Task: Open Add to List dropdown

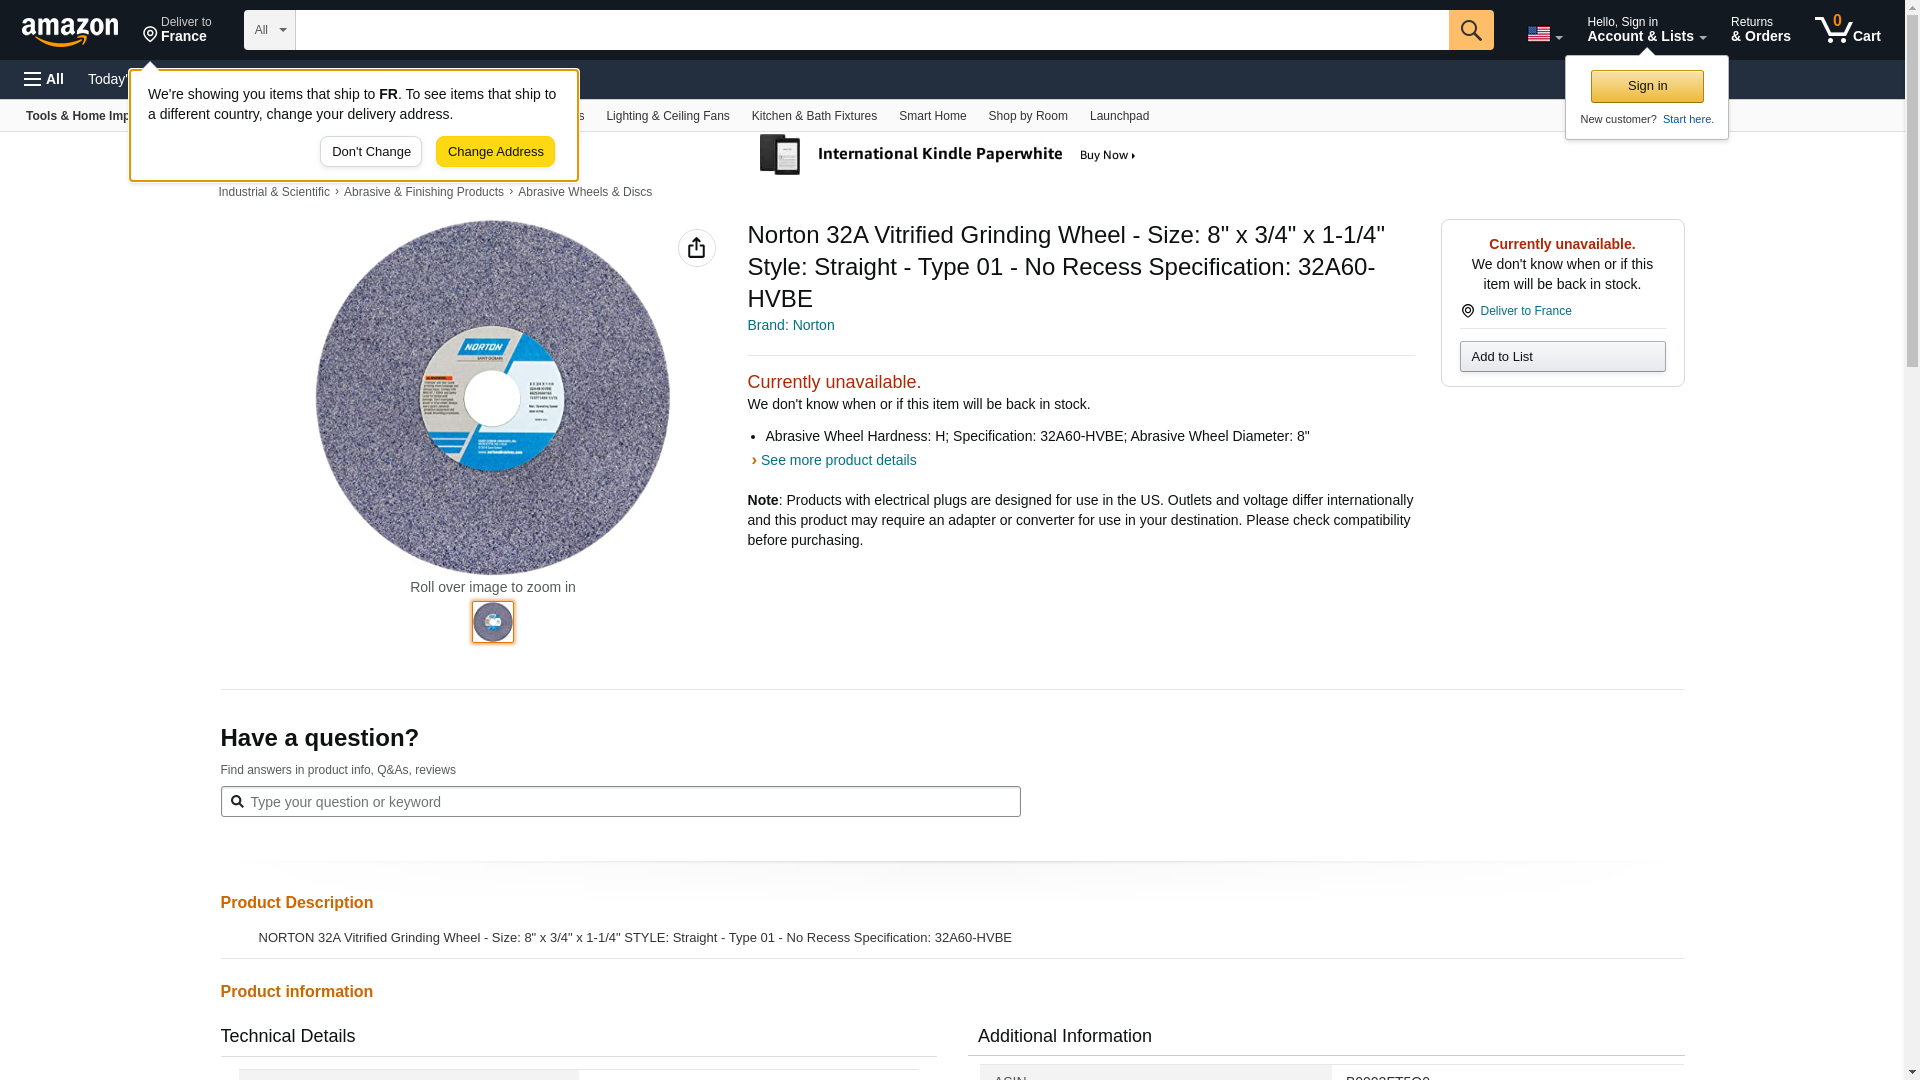Action: coord(1561,357)
